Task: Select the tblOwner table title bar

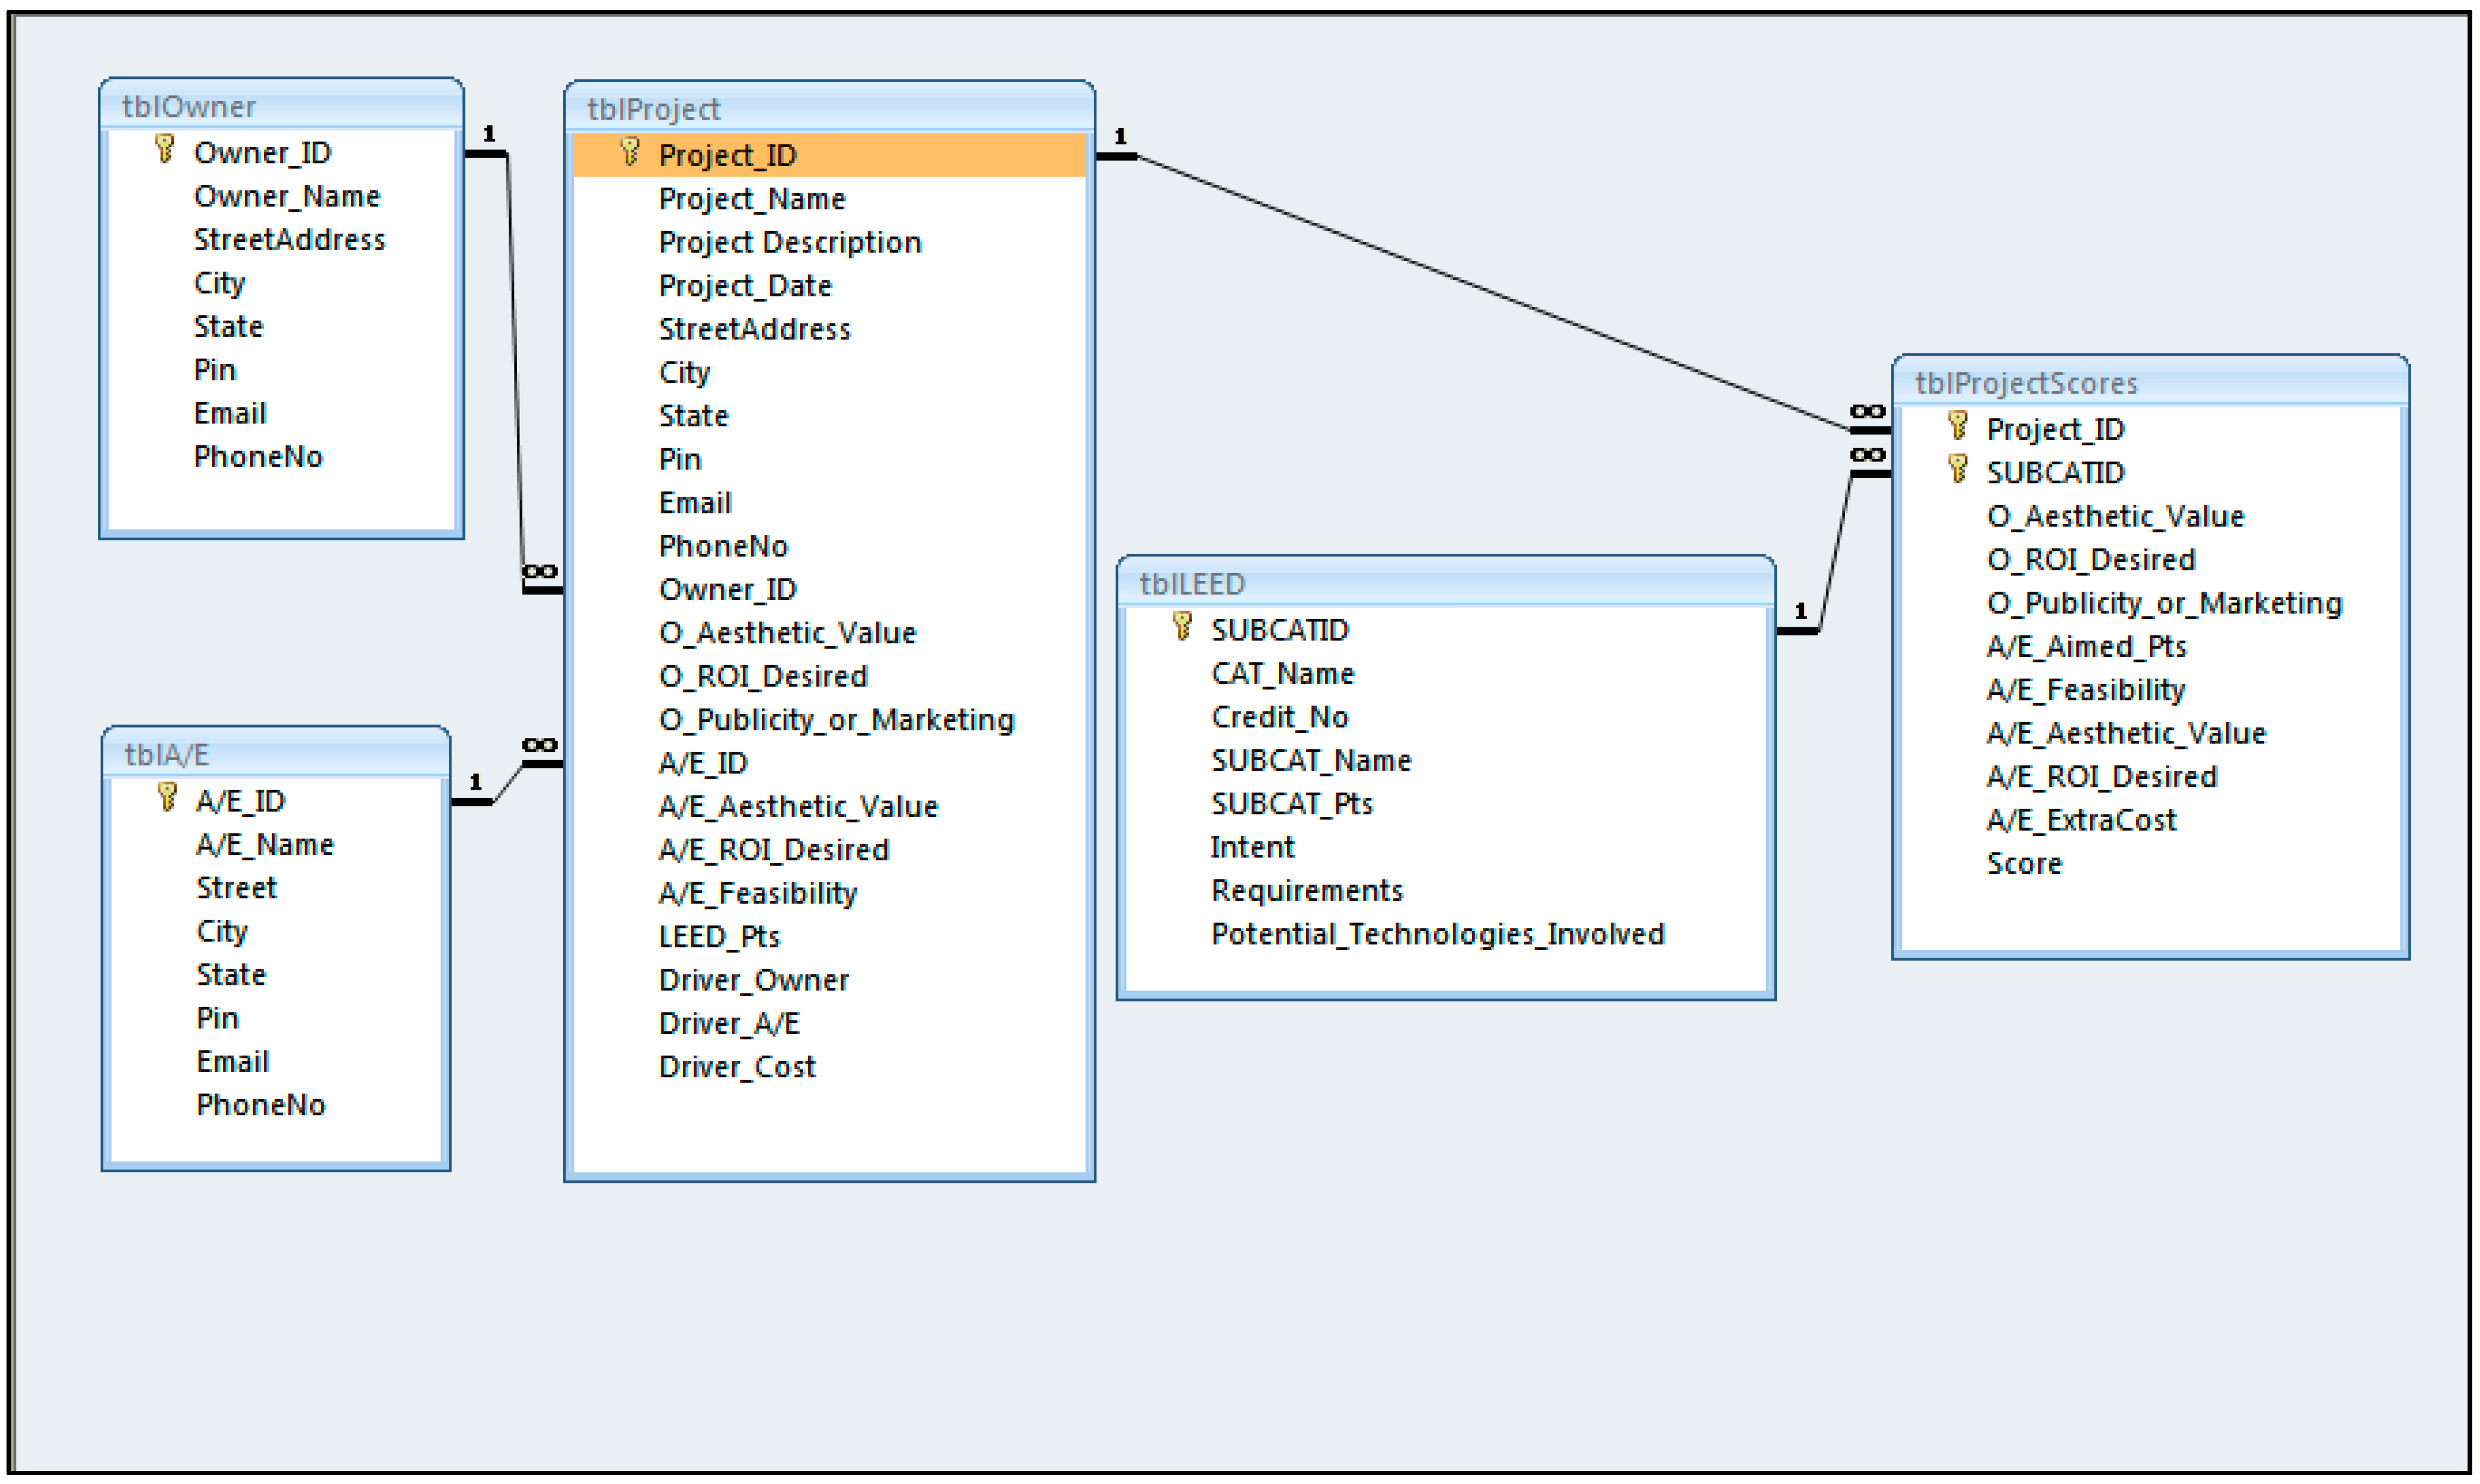Action: click(x=281, y=106)
